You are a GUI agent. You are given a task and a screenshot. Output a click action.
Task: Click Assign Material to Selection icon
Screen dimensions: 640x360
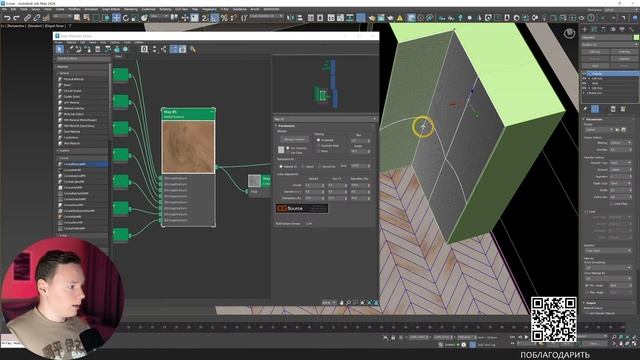tap(88, 49)
